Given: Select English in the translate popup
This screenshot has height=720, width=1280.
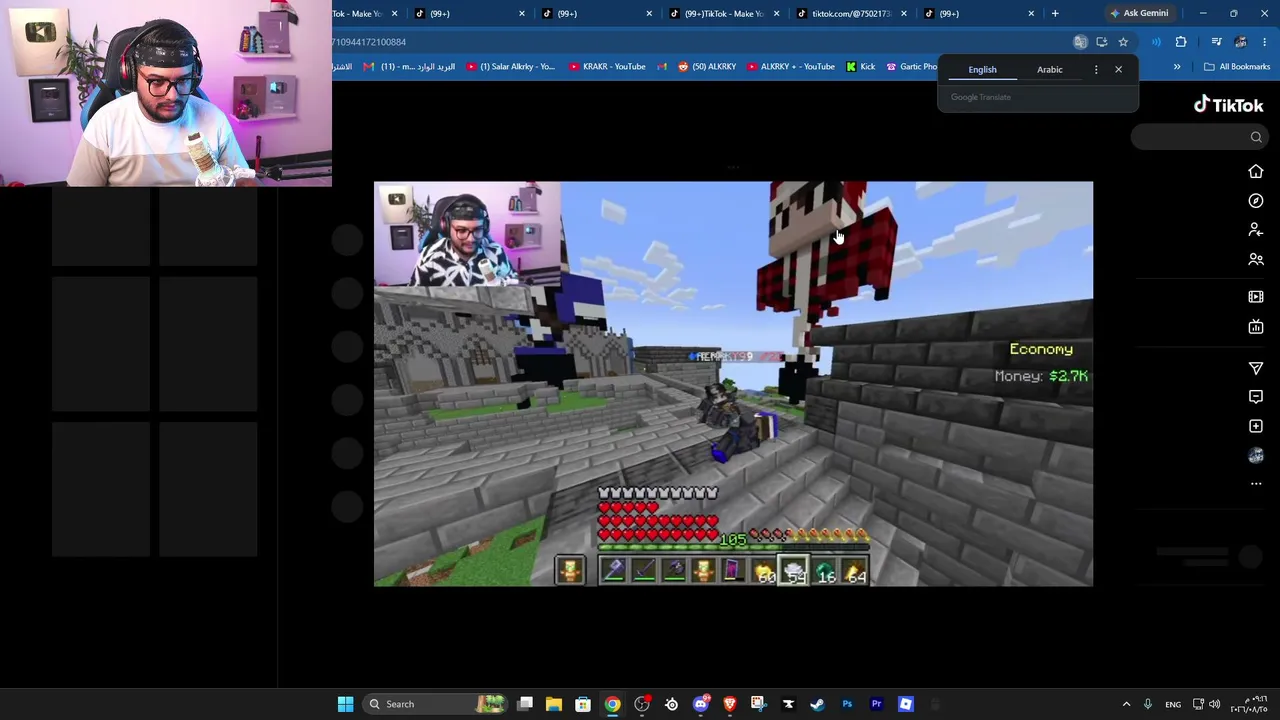Looking at the screenshot, I should coord(982,70).
